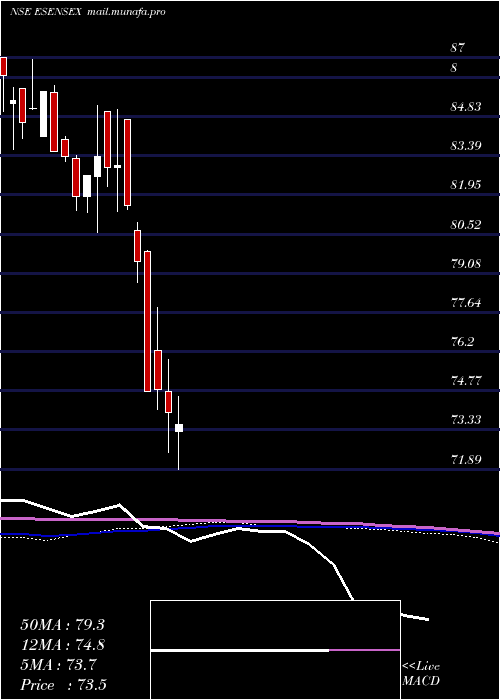Click the 83.39 price level label
The height and width of the screenshot is (700, 500).
pyautogui.click(x=466, y=146)
